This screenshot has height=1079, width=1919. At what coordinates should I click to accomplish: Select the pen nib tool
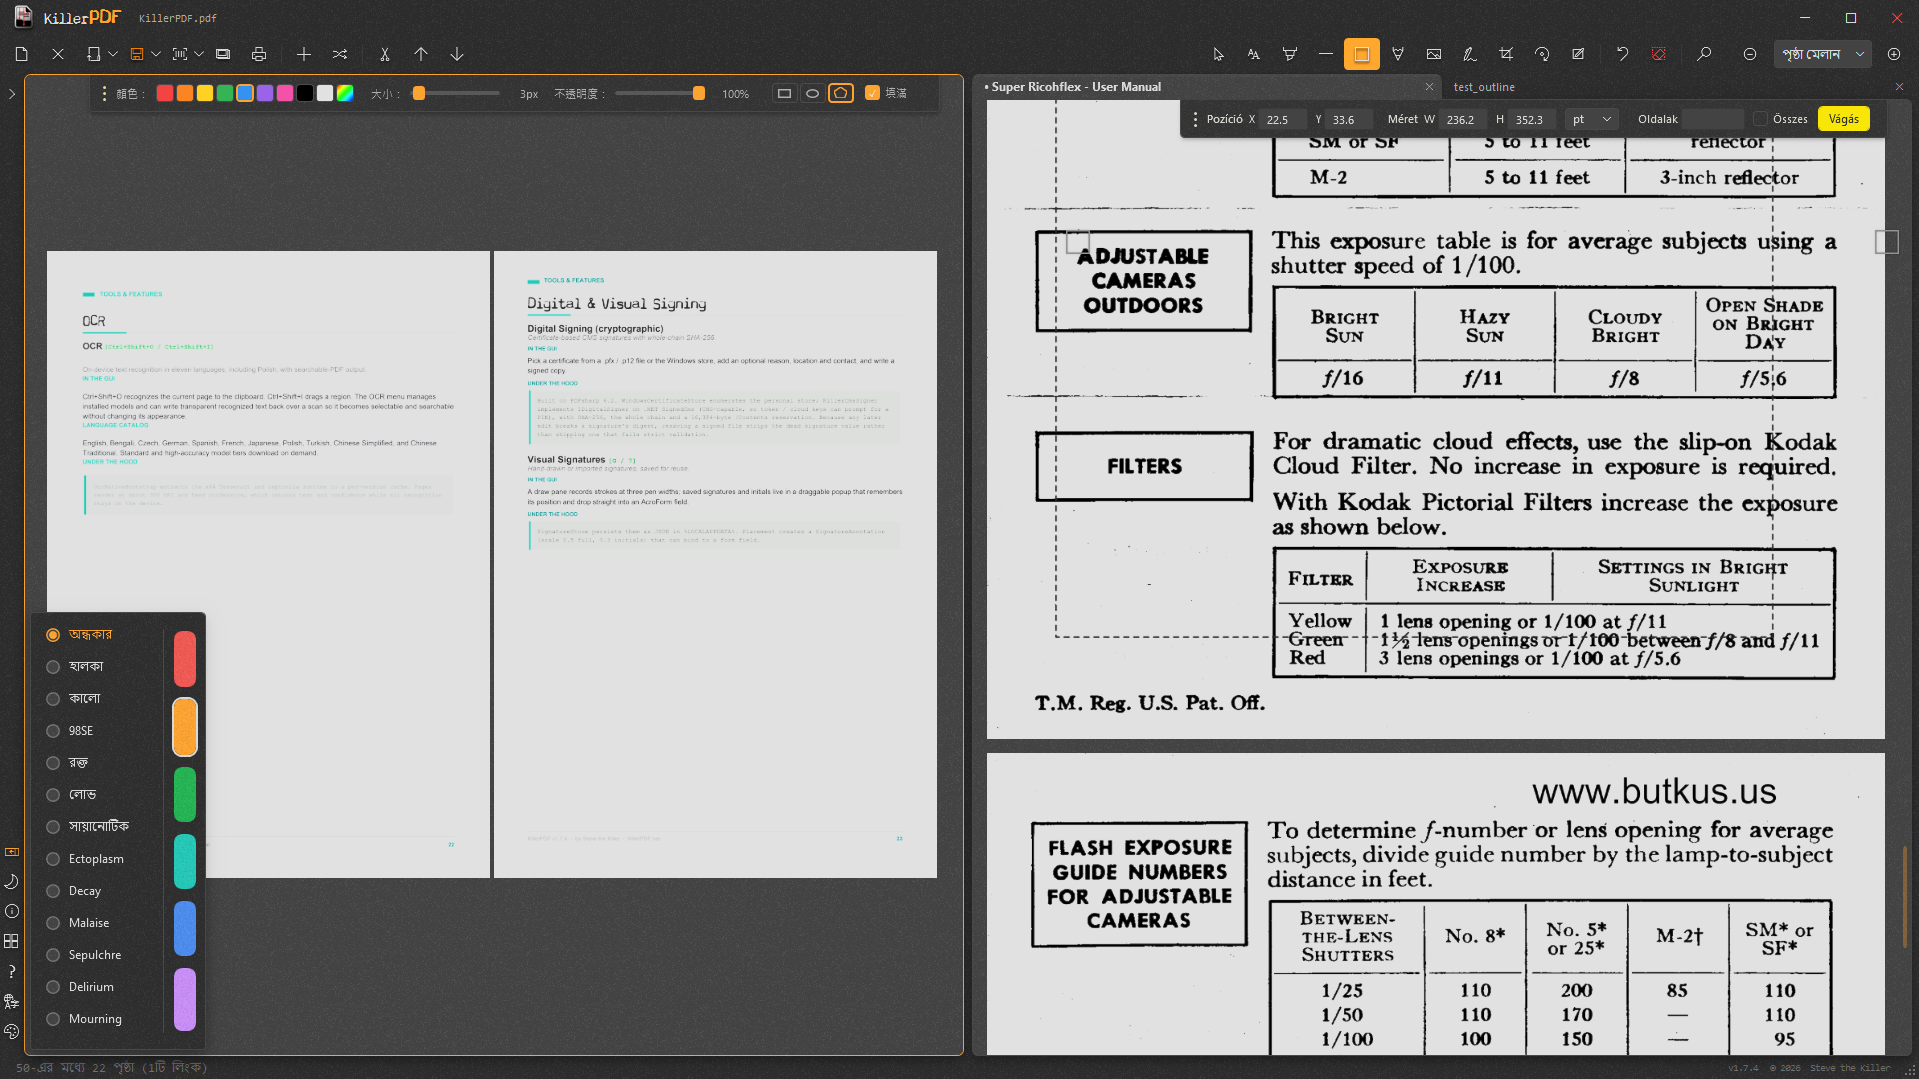click(x=1398, y=54)
